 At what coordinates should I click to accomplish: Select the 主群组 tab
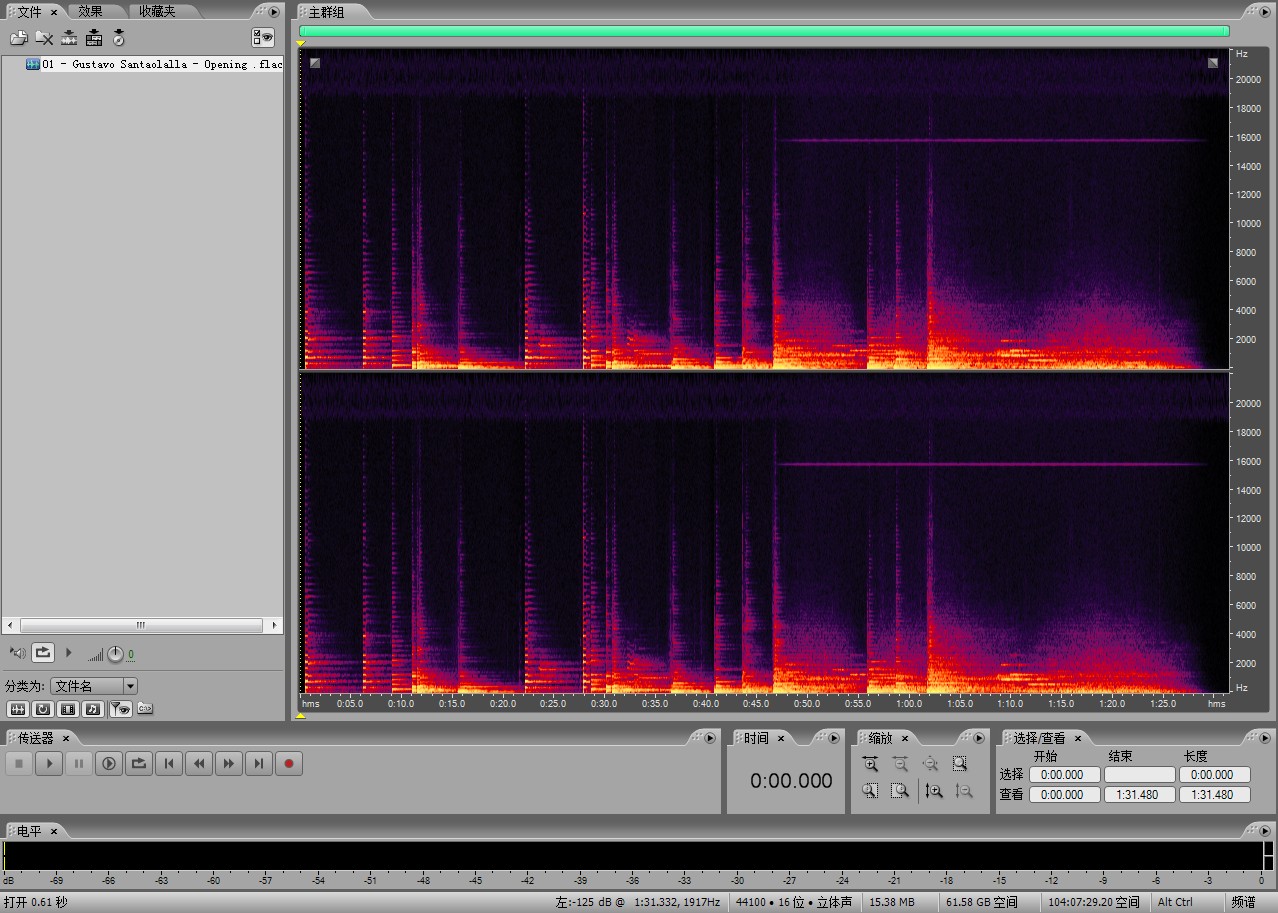coord(325,12)
